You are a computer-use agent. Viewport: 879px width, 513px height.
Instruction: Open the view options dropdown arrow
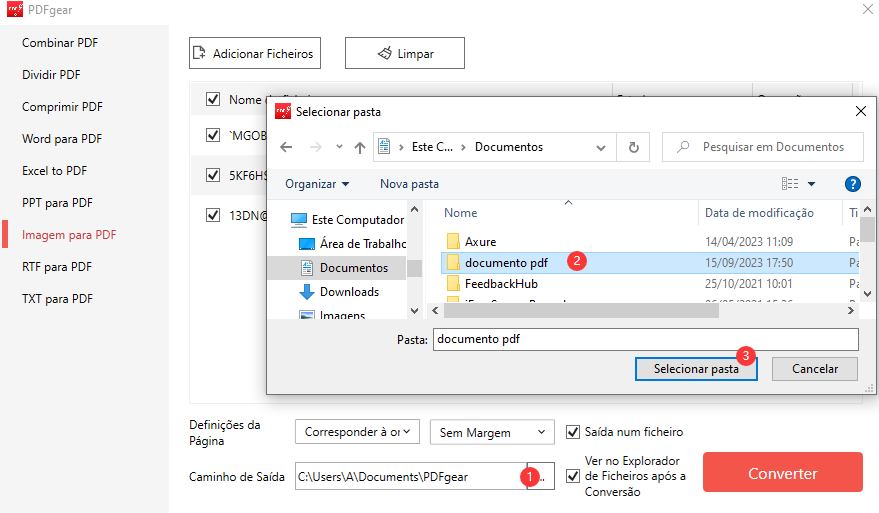coord(811,184)
